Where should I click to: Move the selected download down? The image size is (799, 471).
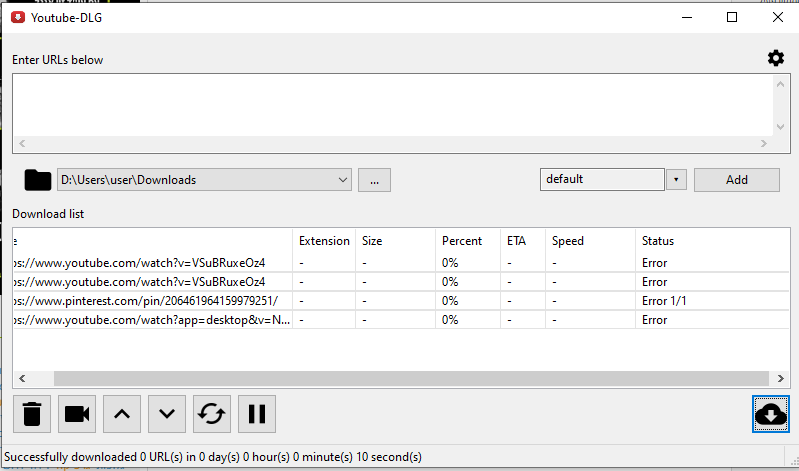click(x=167, y=414)
